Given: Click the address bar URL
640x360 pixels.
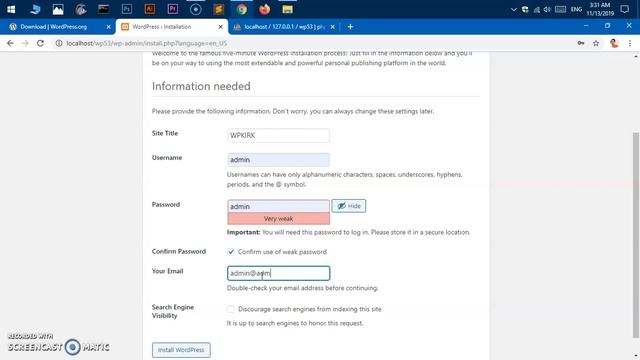Looking at the screenshot, I should point(147,43).
